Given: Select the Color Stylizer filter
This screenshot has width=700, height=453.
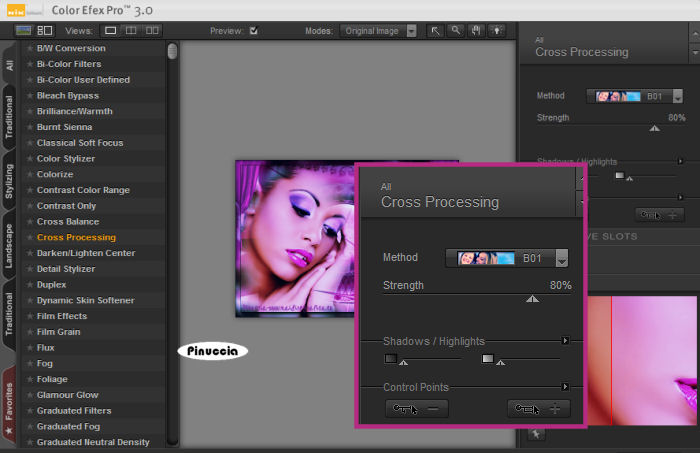Looking at the screenshot, I should pyautogui.click(x=66, y=158).
